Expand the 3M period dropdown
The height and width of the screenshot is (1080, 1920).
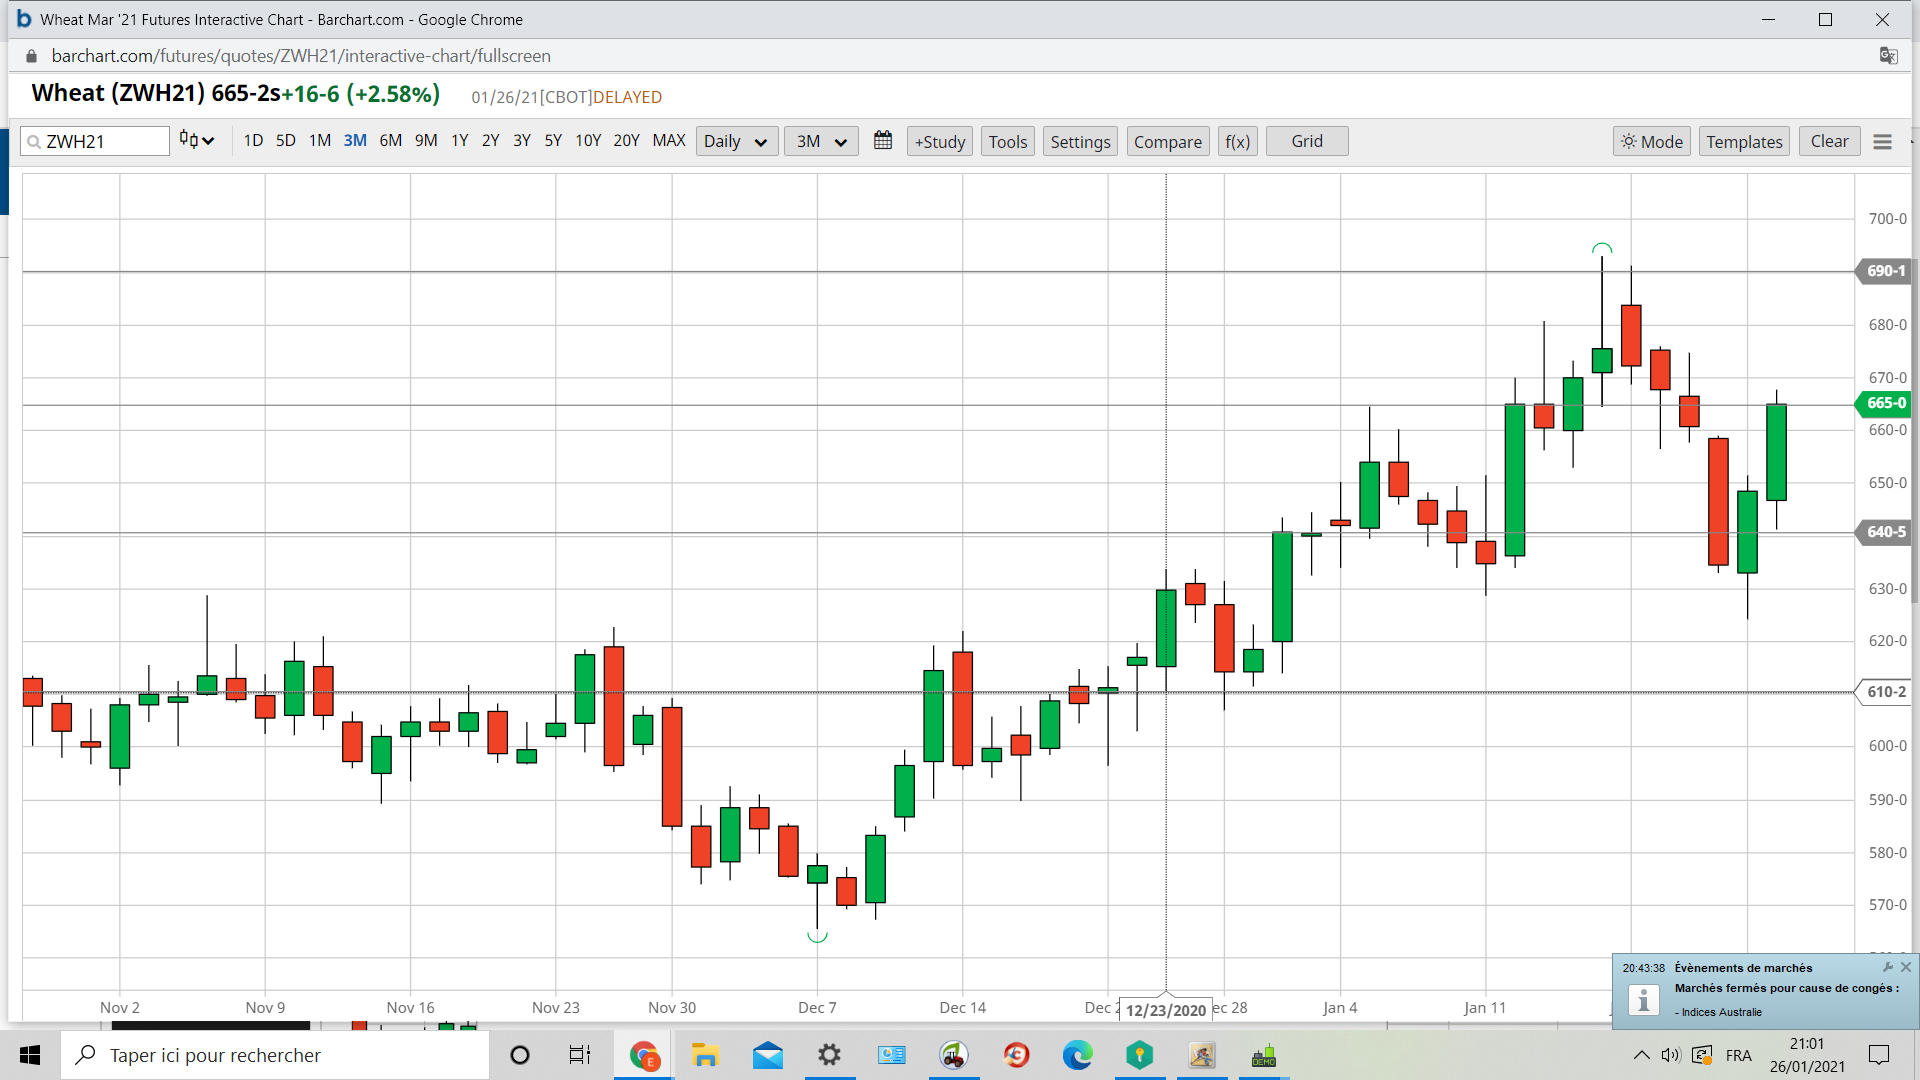[x=821, y=142]
